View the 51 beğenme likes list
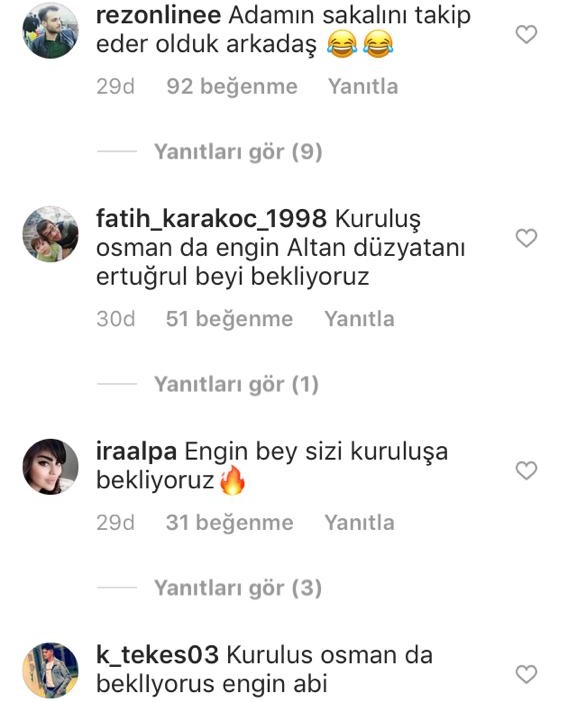577x702 pixels. 229,319
